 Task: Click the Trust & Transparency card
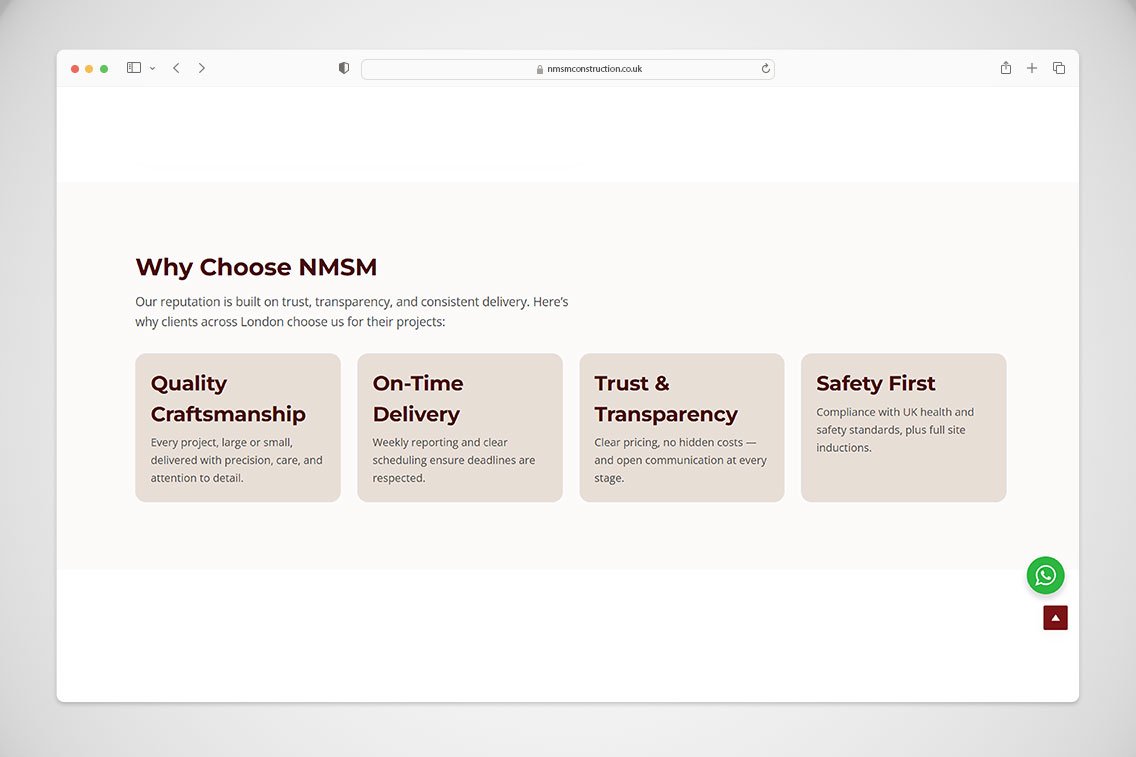tap(681, 427)
